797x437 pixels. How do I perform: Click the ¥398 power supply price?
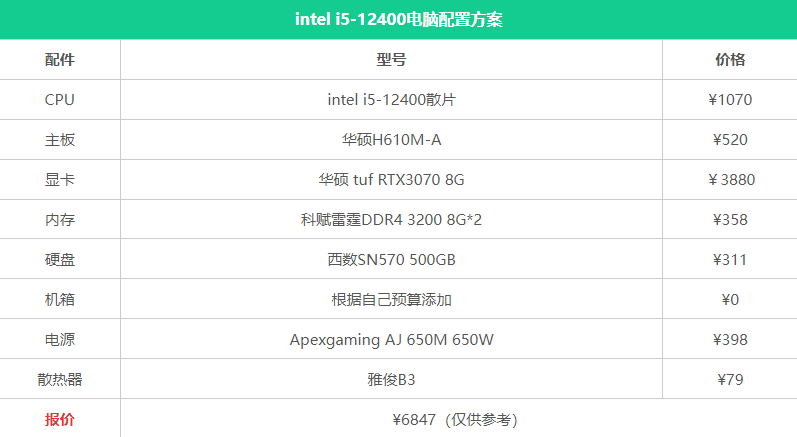coord(730,339)
